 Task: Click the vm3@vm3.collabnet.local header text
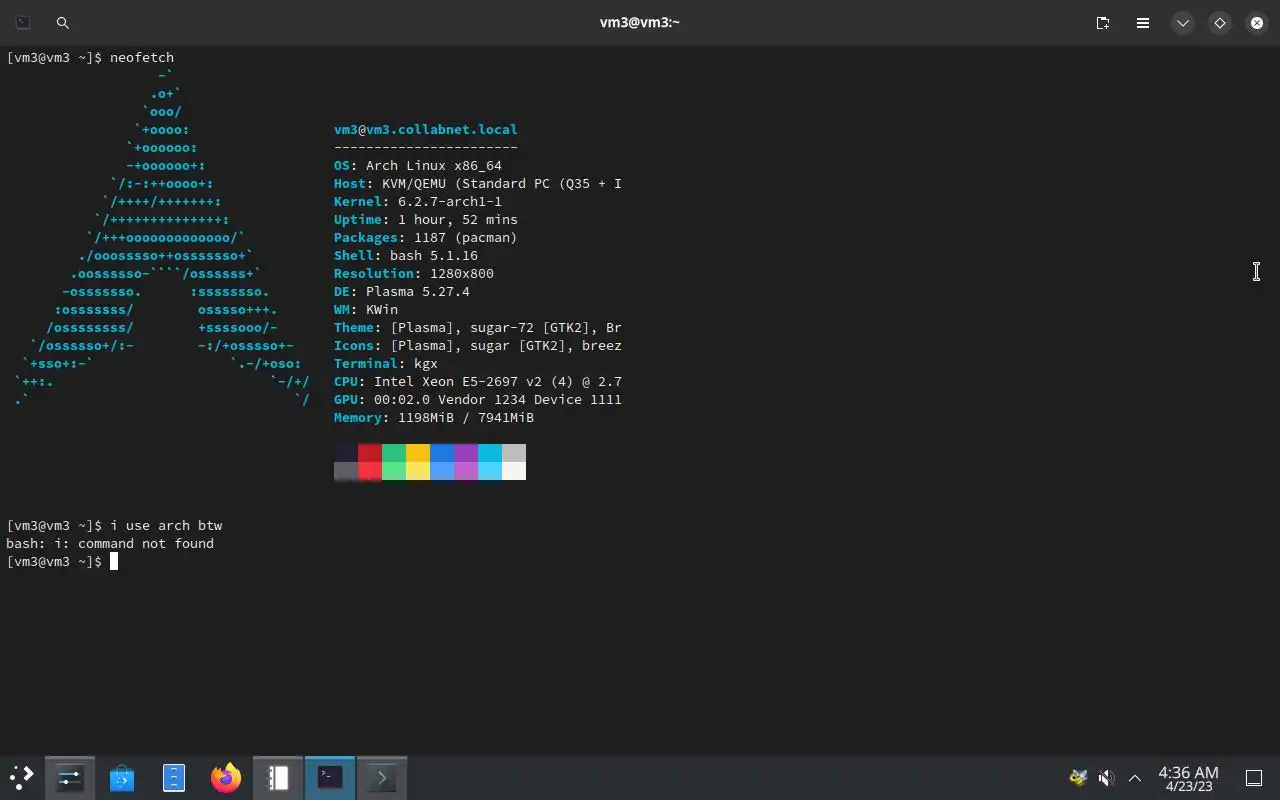426,129
